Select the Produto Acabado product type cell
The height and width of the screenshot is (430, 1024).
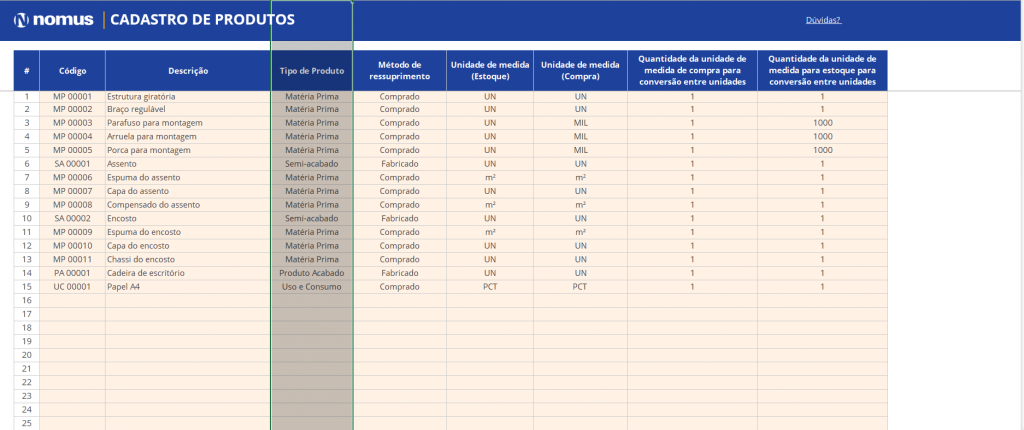click(311, 272)
